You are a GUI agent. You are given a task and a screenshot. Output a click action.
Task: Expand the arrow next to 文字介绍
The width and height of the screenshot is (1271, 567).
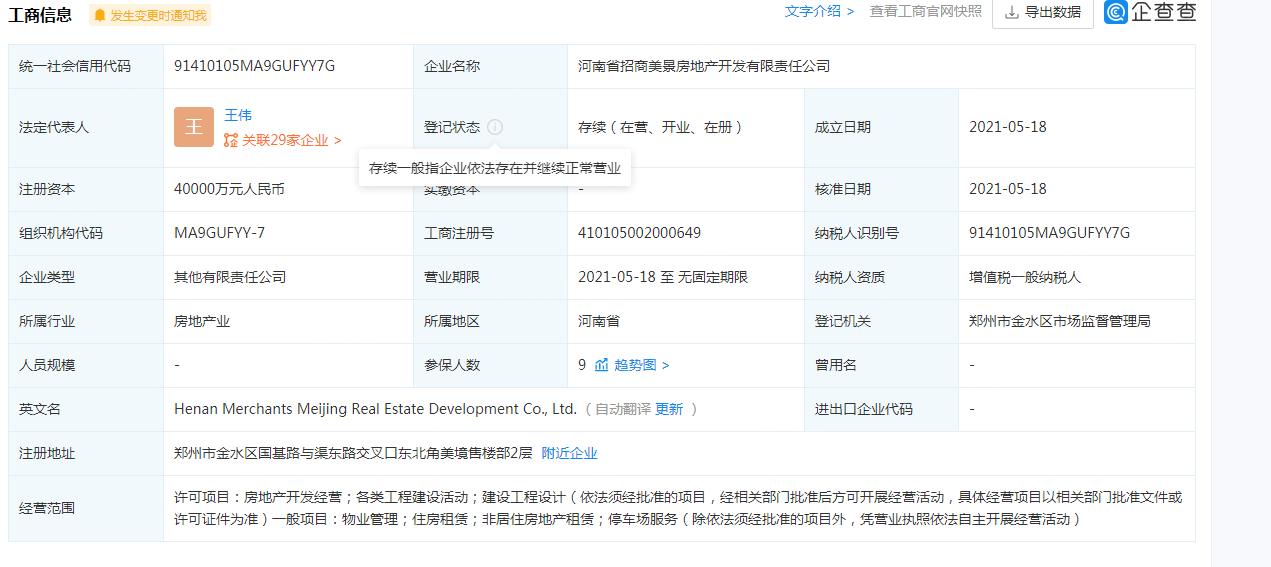pyautogui.click(x=850, y=11)
